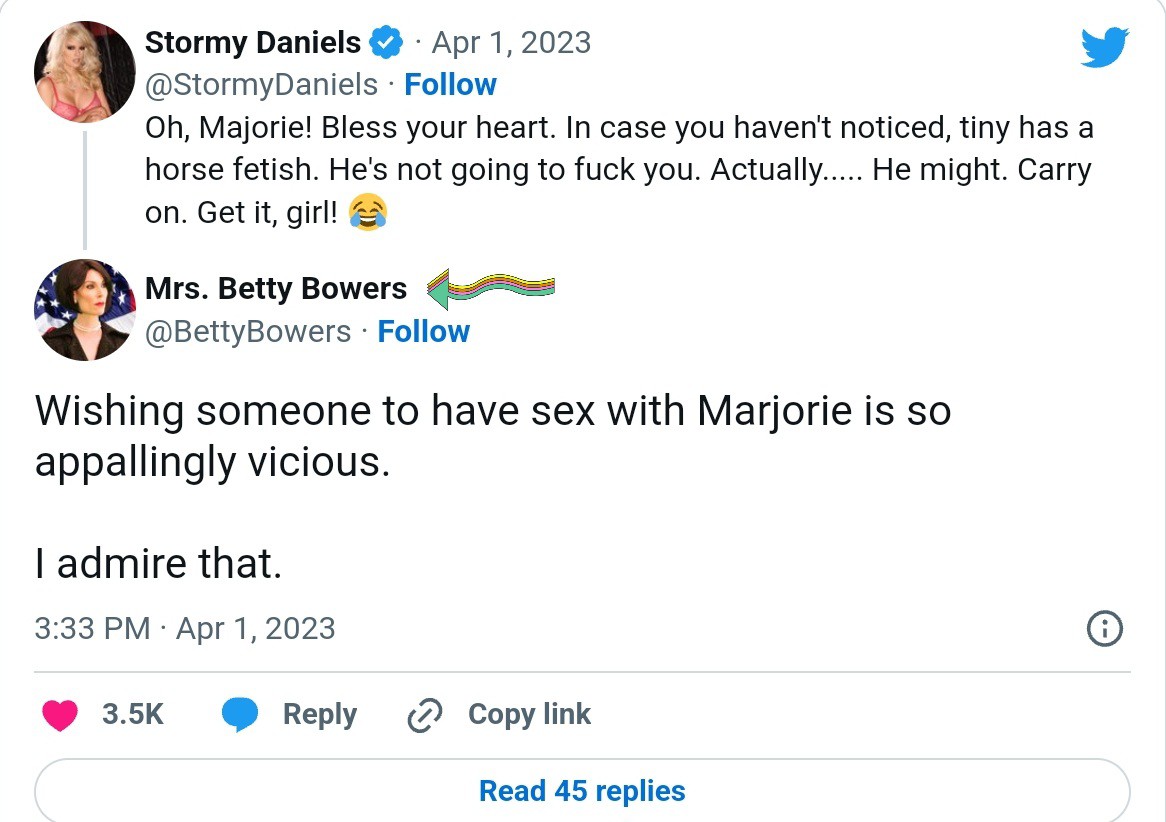Follow the @BettyBowers account
This screenshot has width=1166, height=822.
(x=423, y=331)
